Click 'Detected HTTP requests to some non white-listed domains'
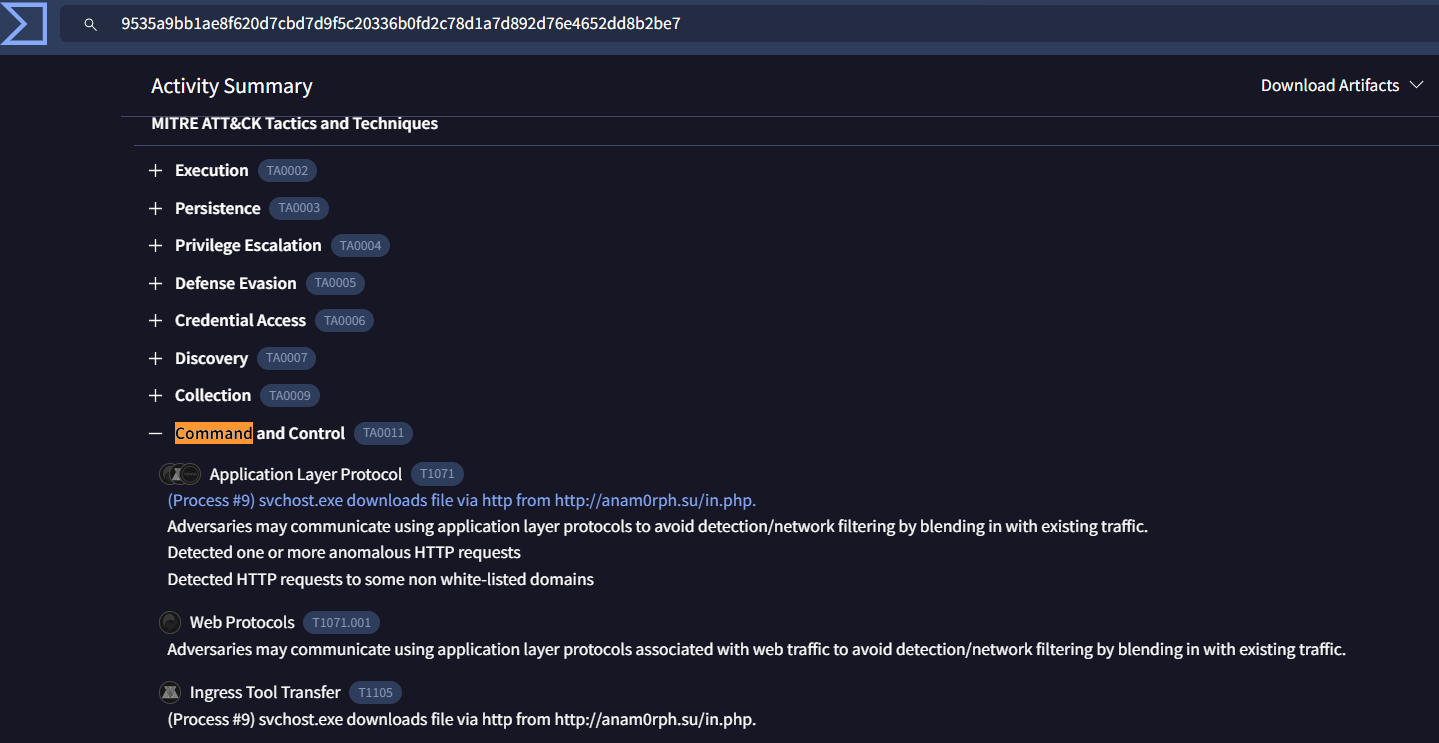Screen dimensions: 1439x743 (380, 579)
